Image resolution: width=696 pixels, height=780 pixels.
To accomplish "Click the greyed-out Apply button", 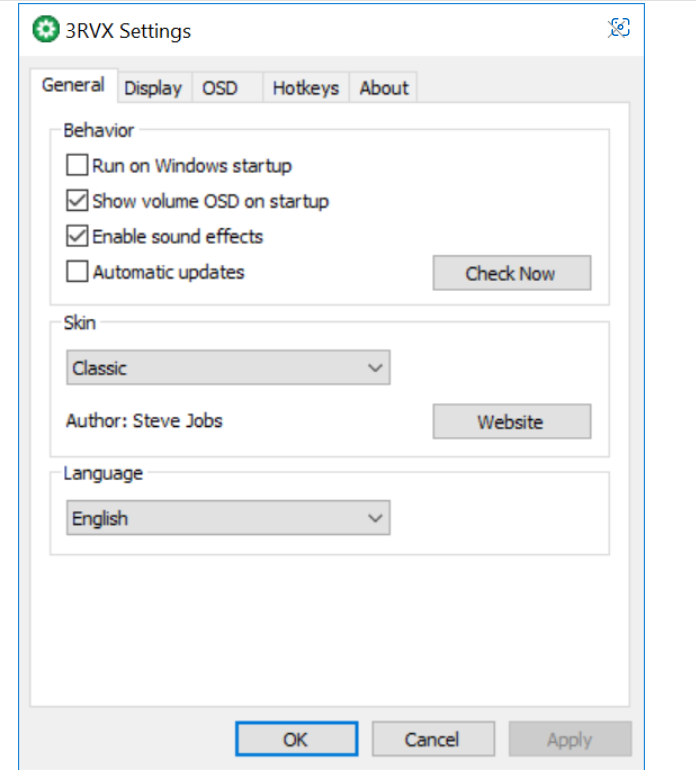I will coord(569,740).
